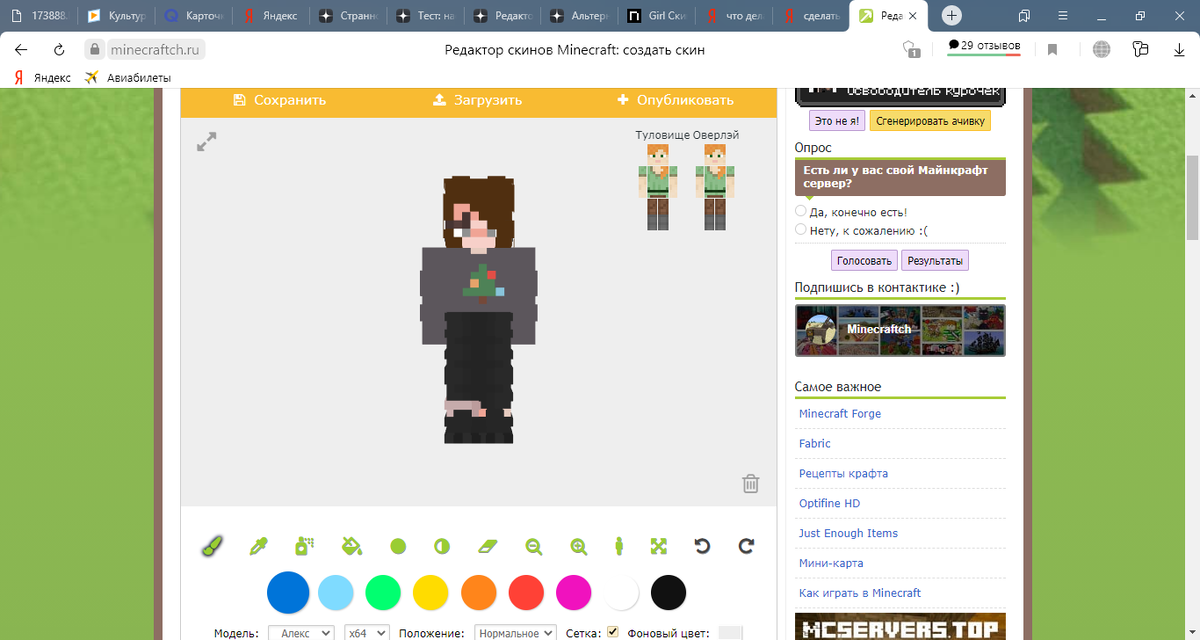Open the Мини-карта link

(831, 563)
